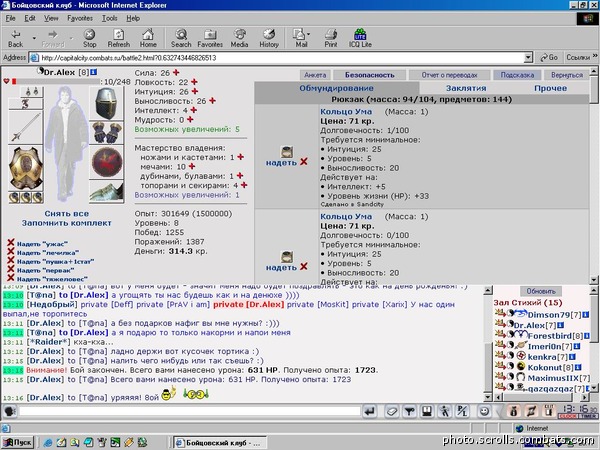Open the Mail toolbar dropdown
The height and width of the screenshot is (450, 600).
308,34
